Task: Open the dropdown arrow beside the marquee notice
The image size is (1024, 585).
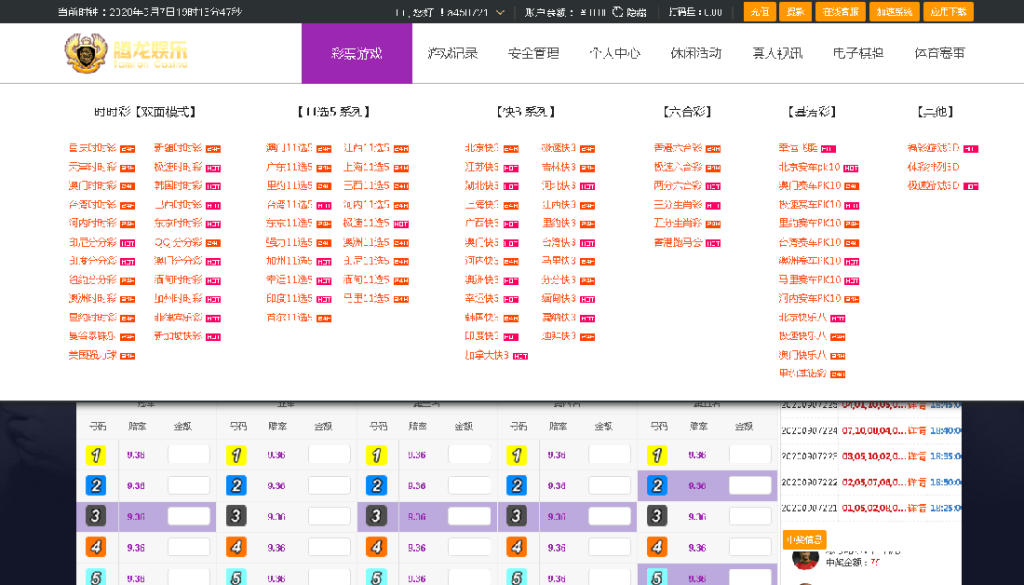Action: click(x=500, y=14)
